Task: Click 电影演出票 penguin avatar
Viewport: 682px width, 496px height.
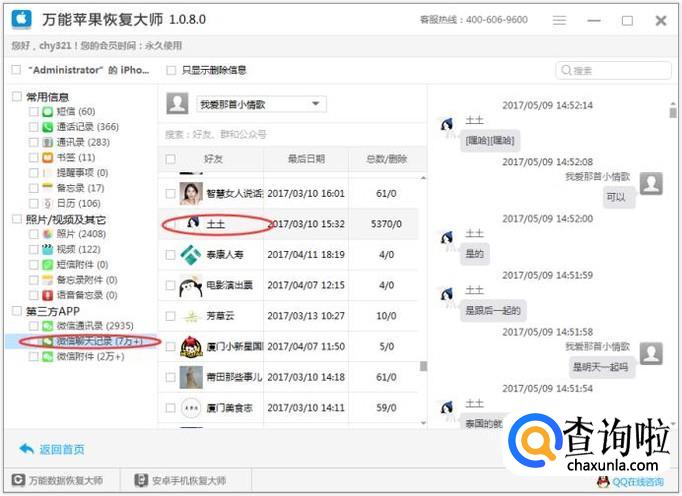Action: tap(191, 285)
